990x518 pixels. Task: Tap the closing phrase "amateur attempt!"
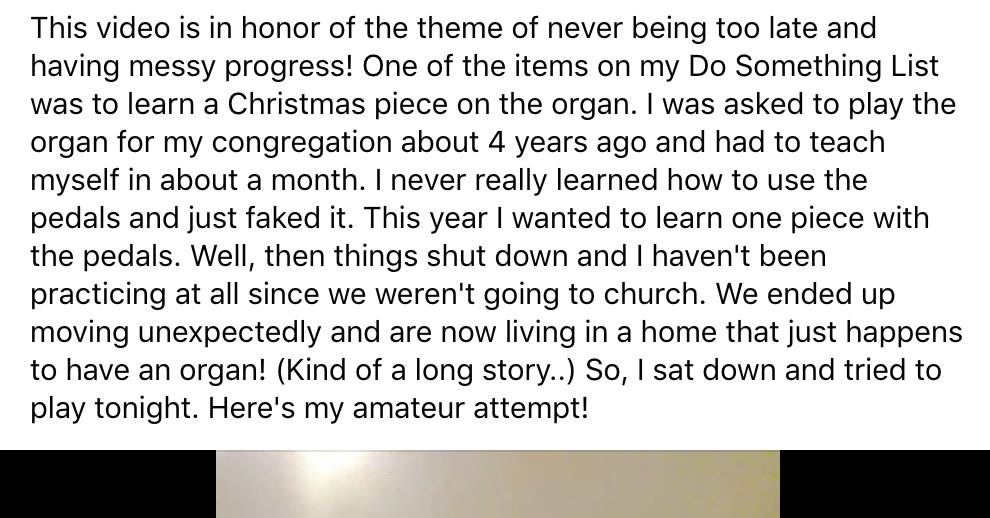tap(470, 407)
